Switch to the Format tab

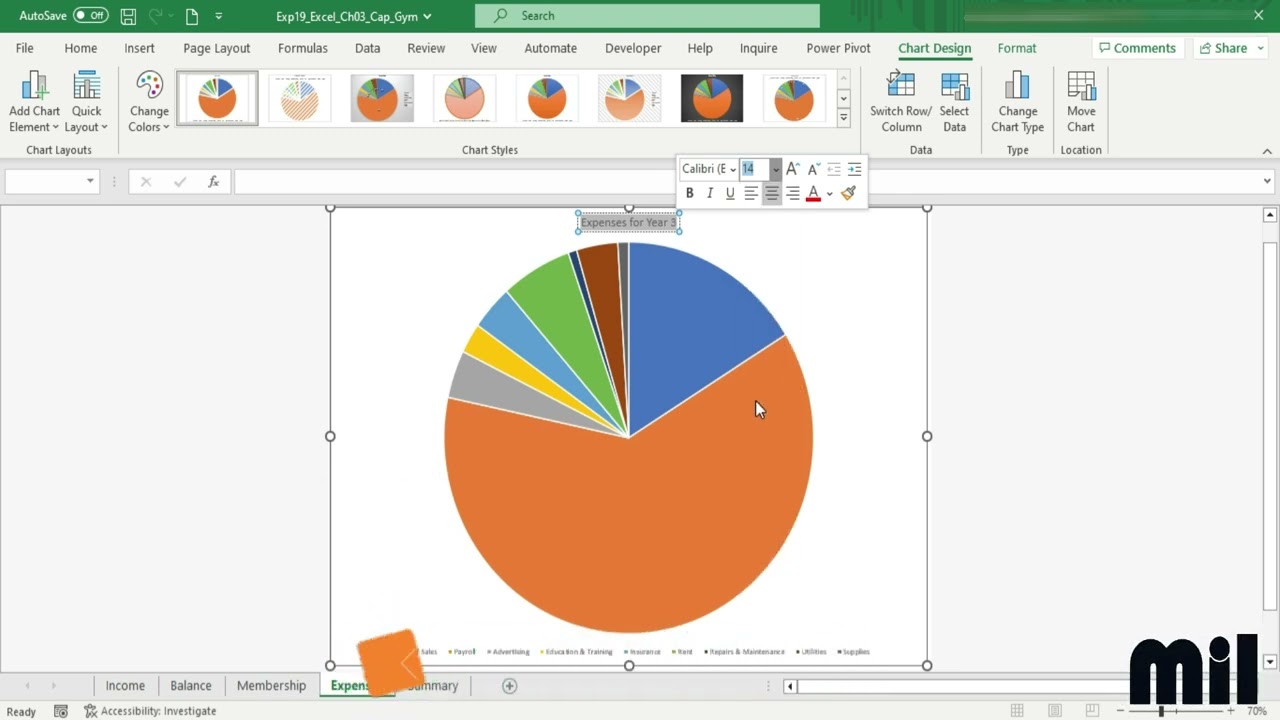[1016, 48]
